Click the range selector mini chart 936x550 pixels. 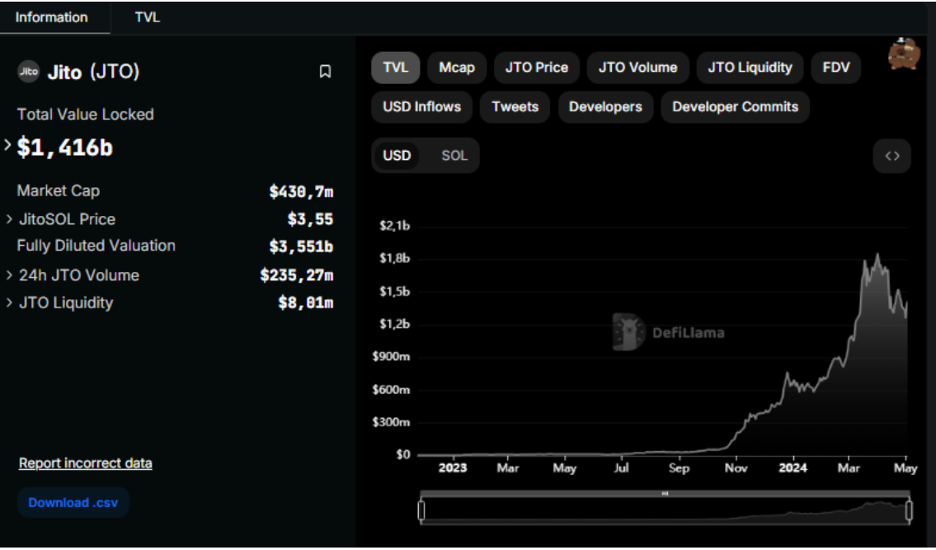[665, 512]
